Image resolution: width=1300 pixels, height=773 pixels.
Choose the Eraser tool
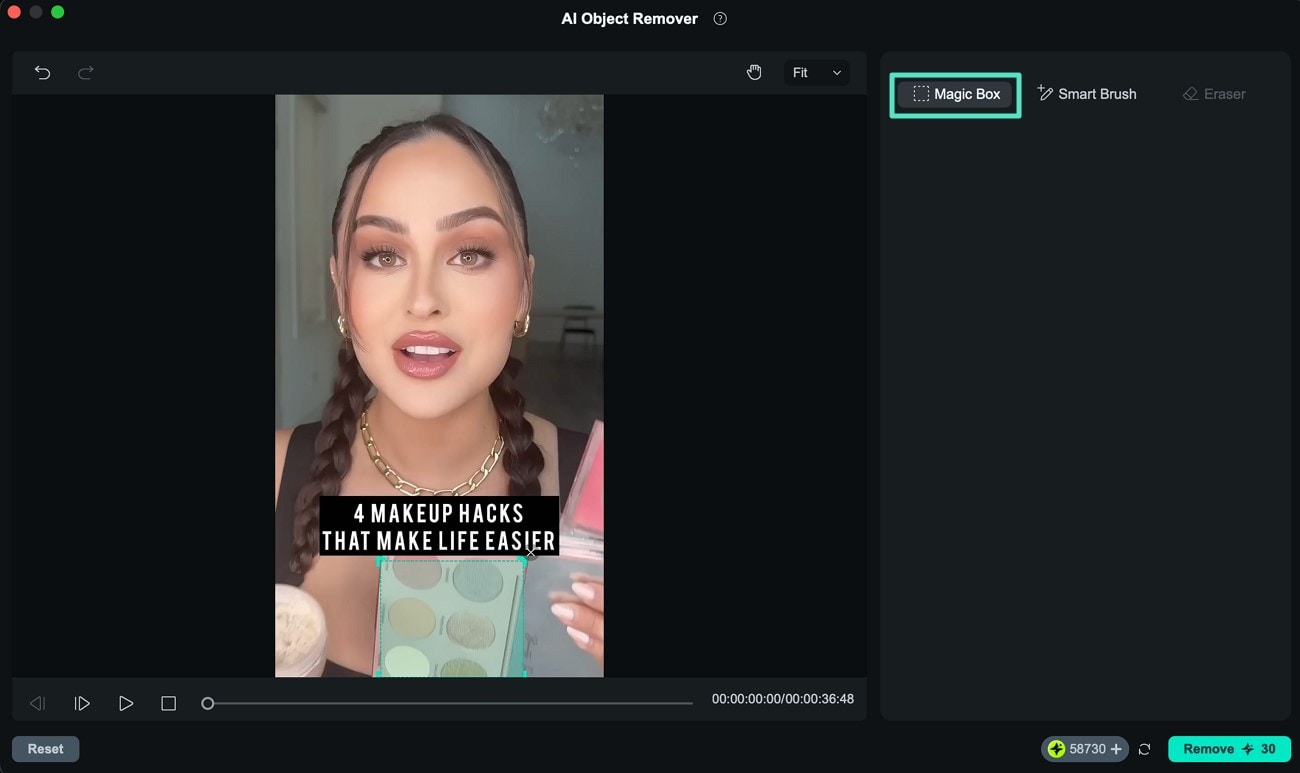coord(1214,94)
